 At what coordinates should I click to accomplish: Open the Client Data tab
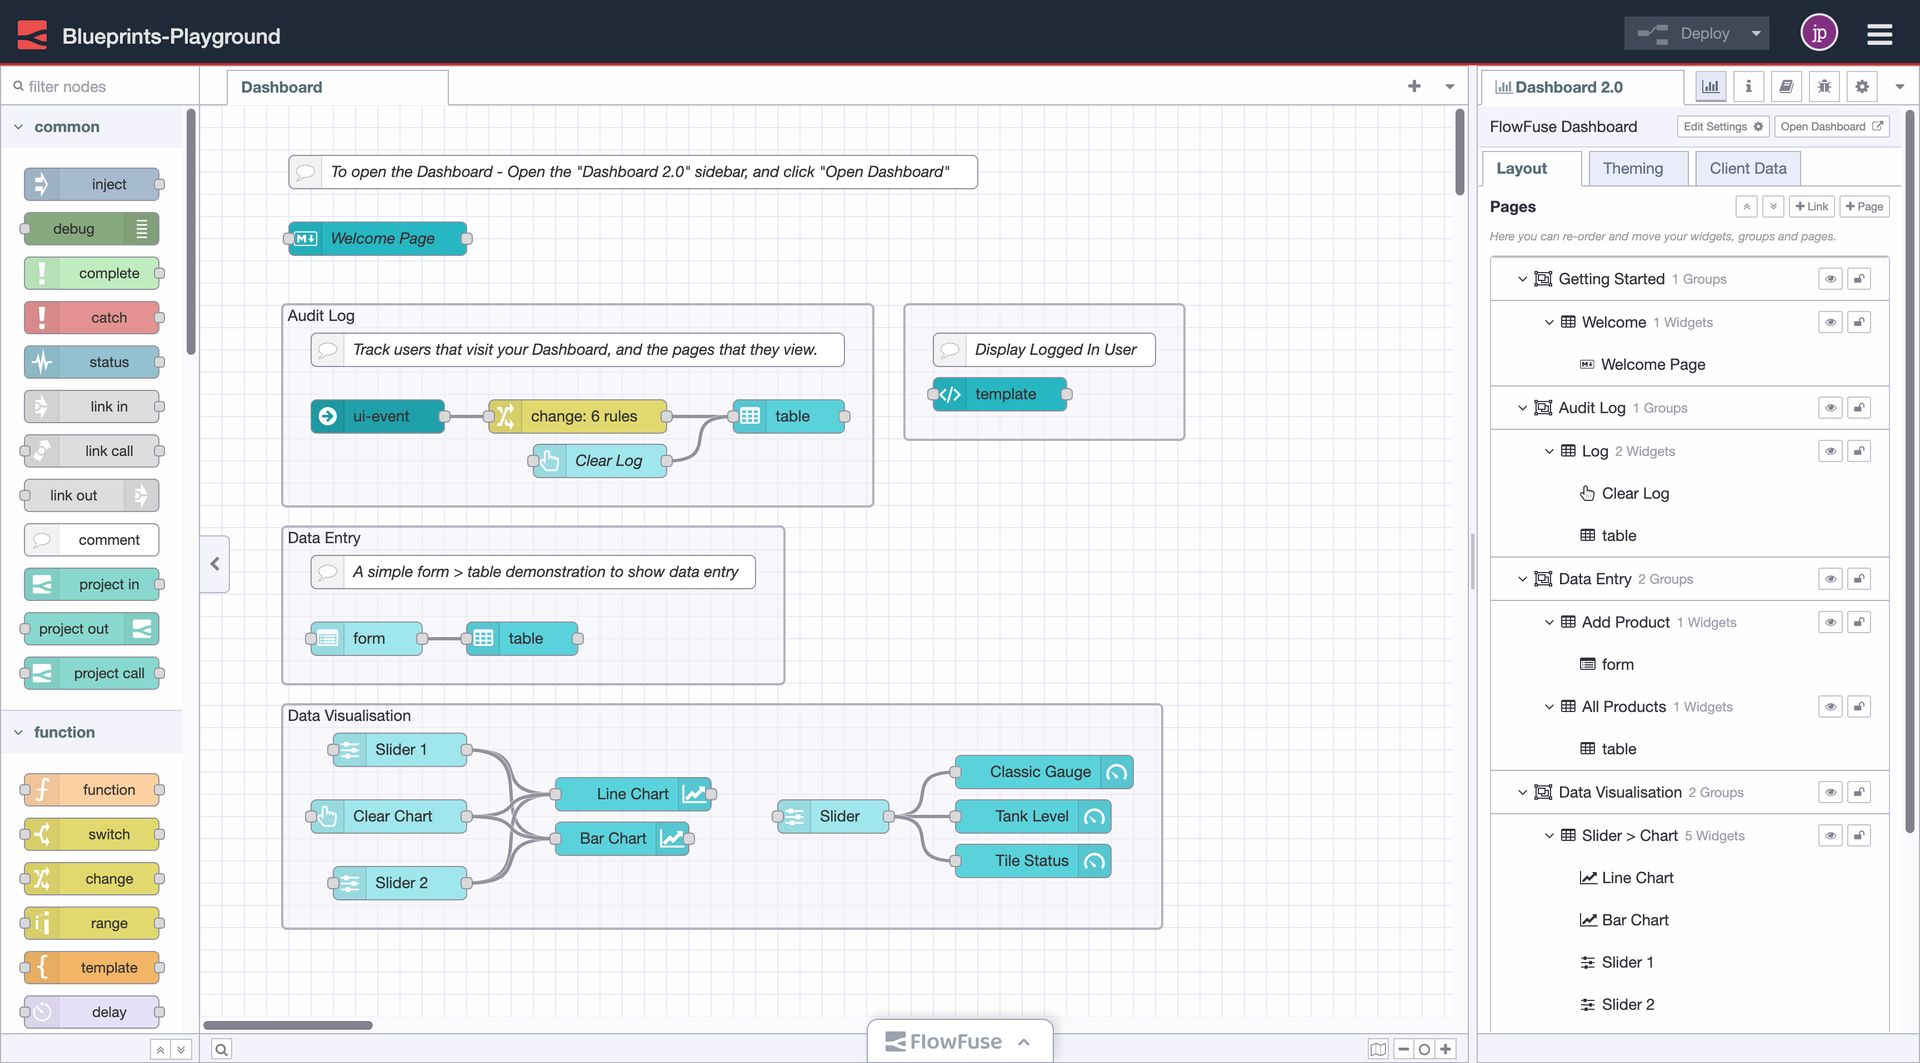coord(1747,167)
